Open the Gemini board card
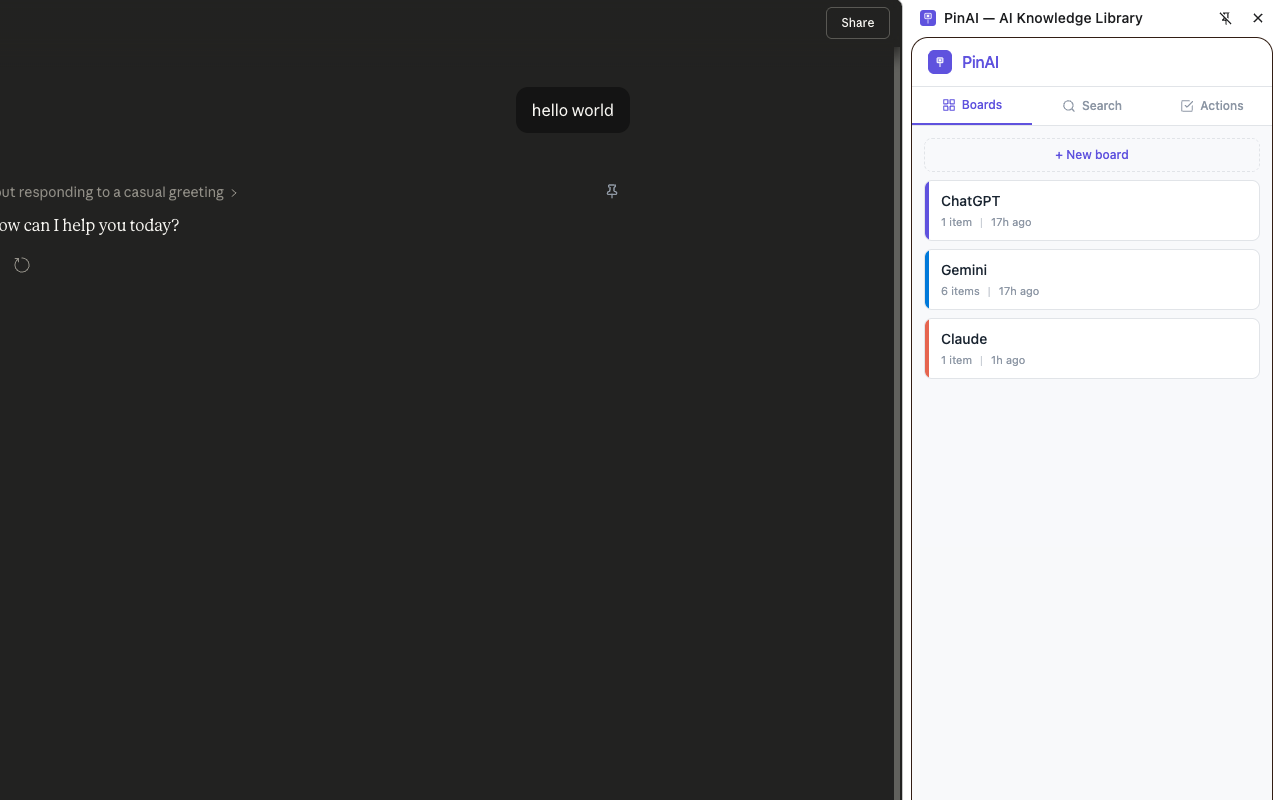This screenshot has width=1280, height=800. pyautogui.click(x=1091, y=279)
